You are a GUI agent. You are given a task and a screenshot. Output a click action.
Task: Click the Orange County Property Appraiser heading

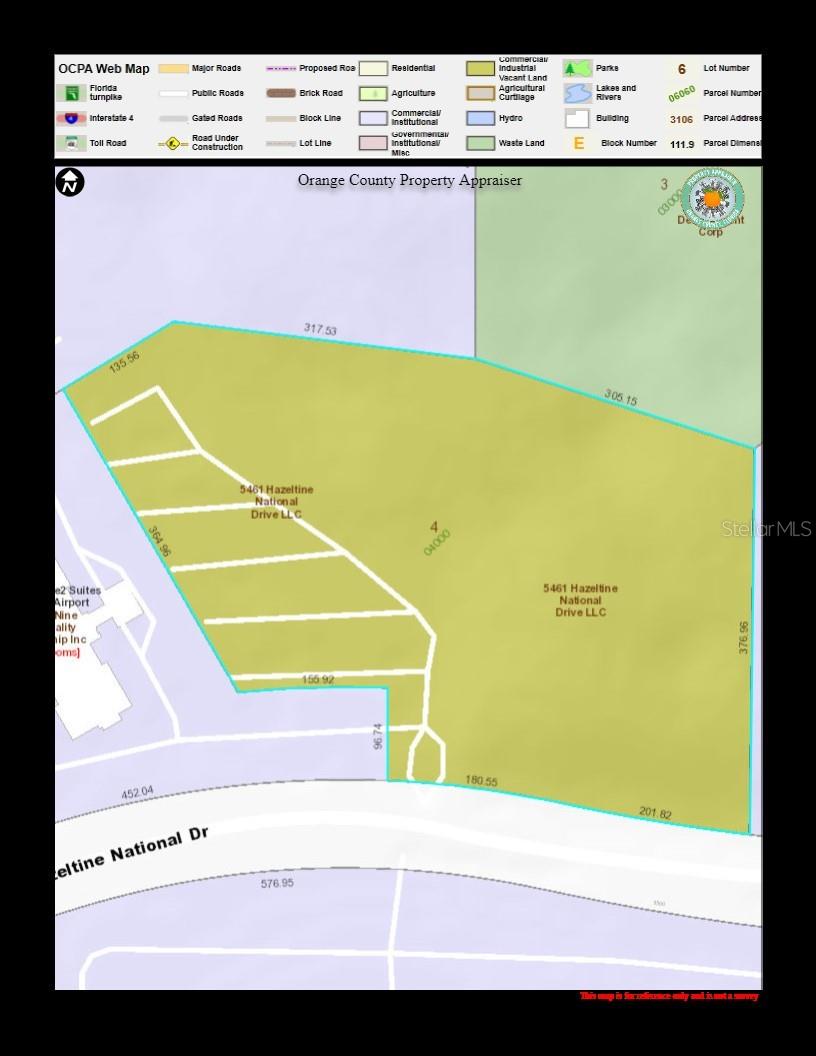[x=409, y=180]
